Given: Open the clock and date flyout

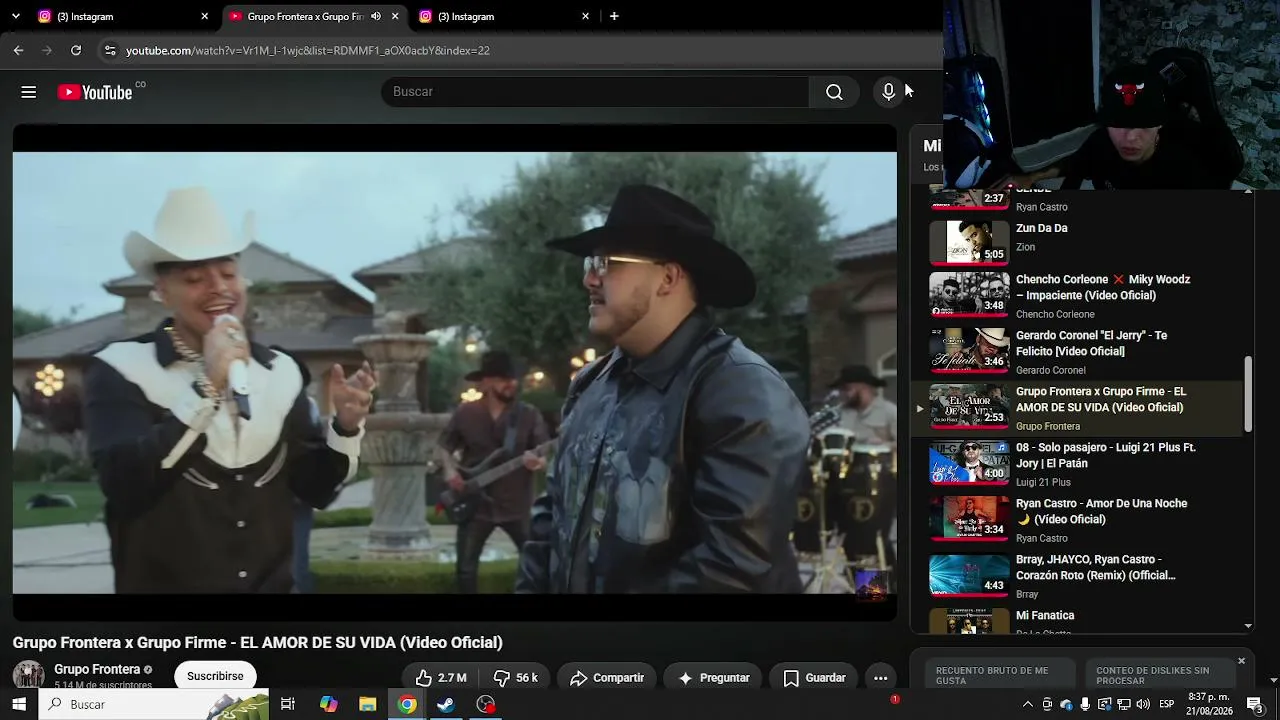Looking at the screenshot, I should tap(1209, 704).
